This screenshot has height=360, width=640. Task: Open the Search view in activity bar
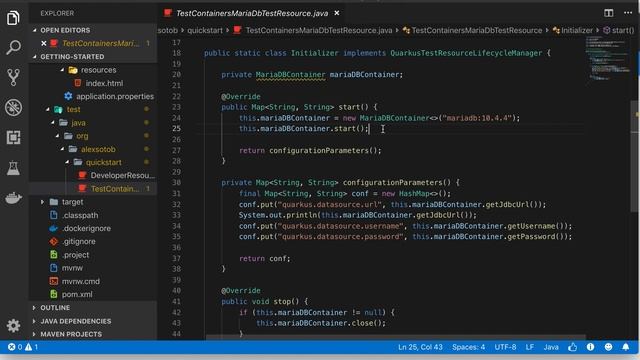[x=13, y=47]
